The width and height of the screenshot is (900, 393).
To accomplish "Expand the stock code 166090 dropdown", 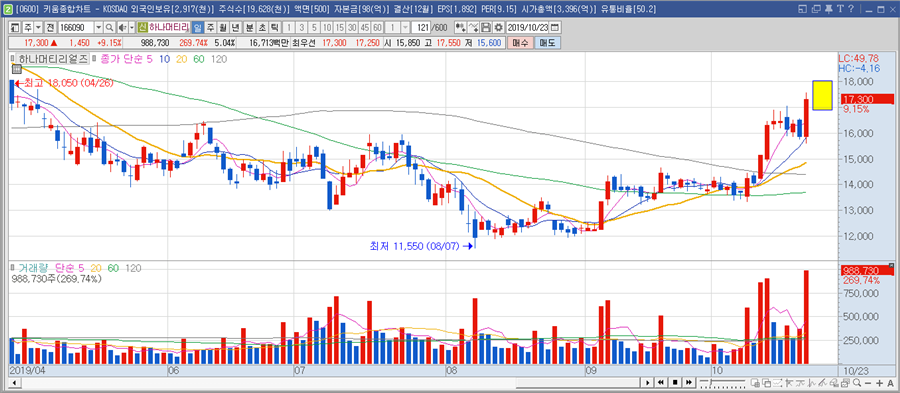I will (99, 28).
